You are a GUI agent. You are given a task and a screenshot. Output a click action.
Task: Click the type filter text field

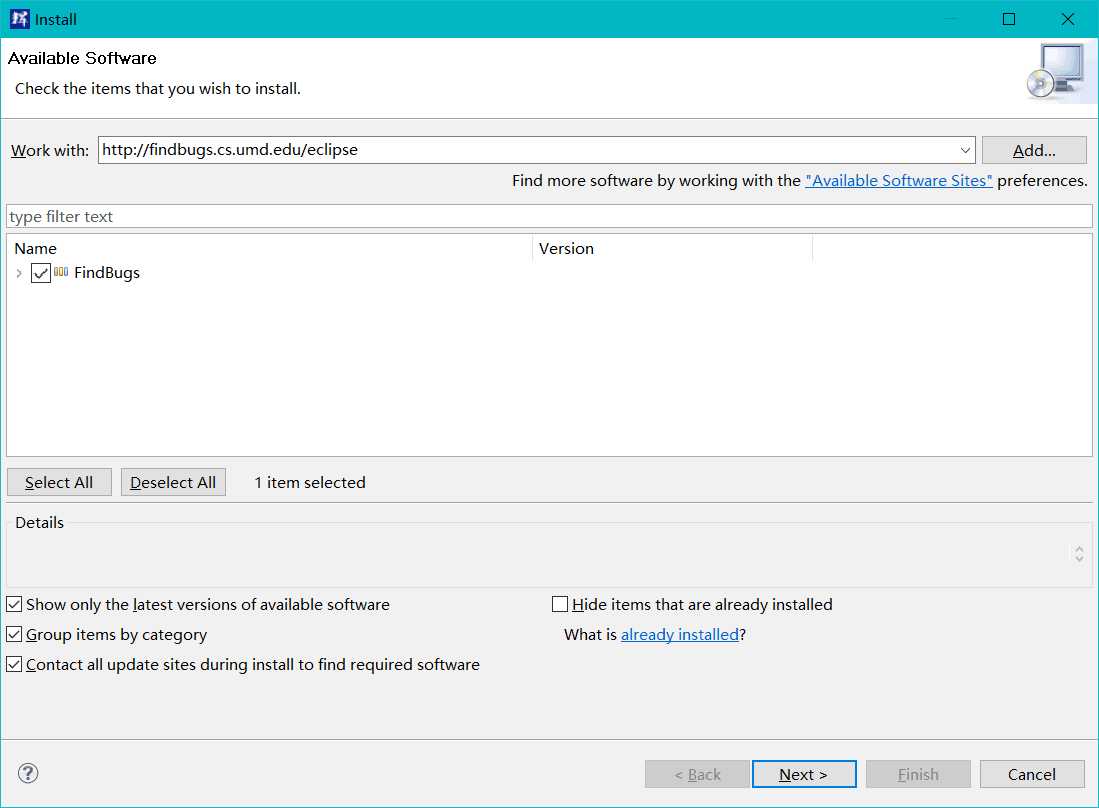550,217
